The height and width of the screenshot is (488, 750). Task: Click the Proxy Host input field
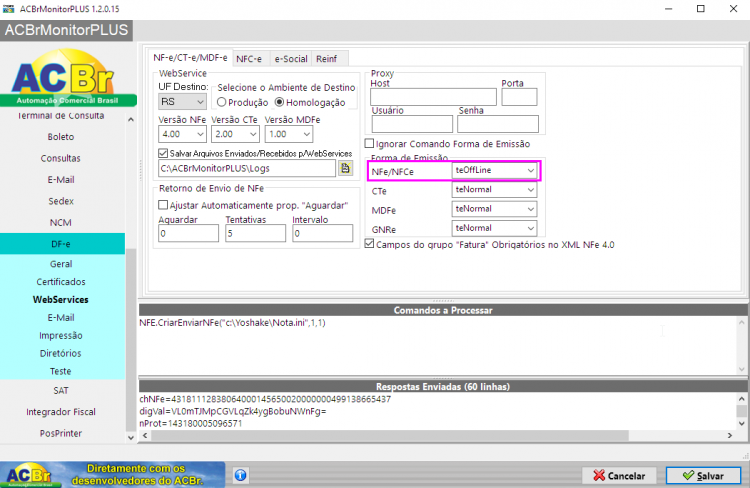(433, 97)
